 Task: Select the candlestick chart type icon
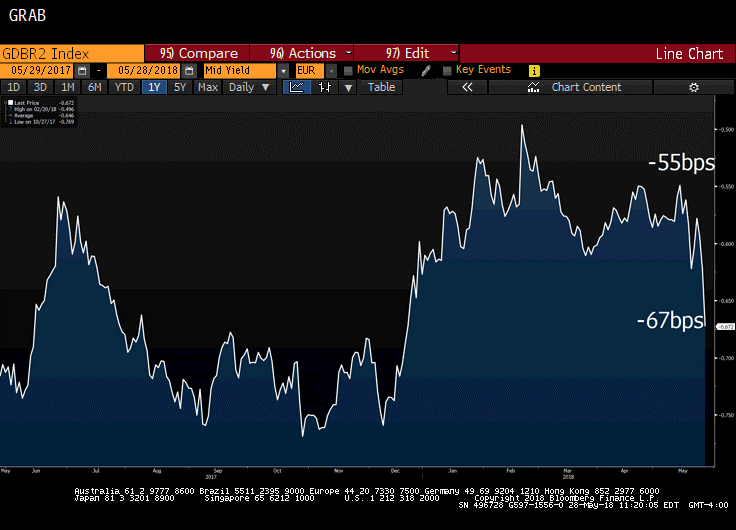[324, 88]
